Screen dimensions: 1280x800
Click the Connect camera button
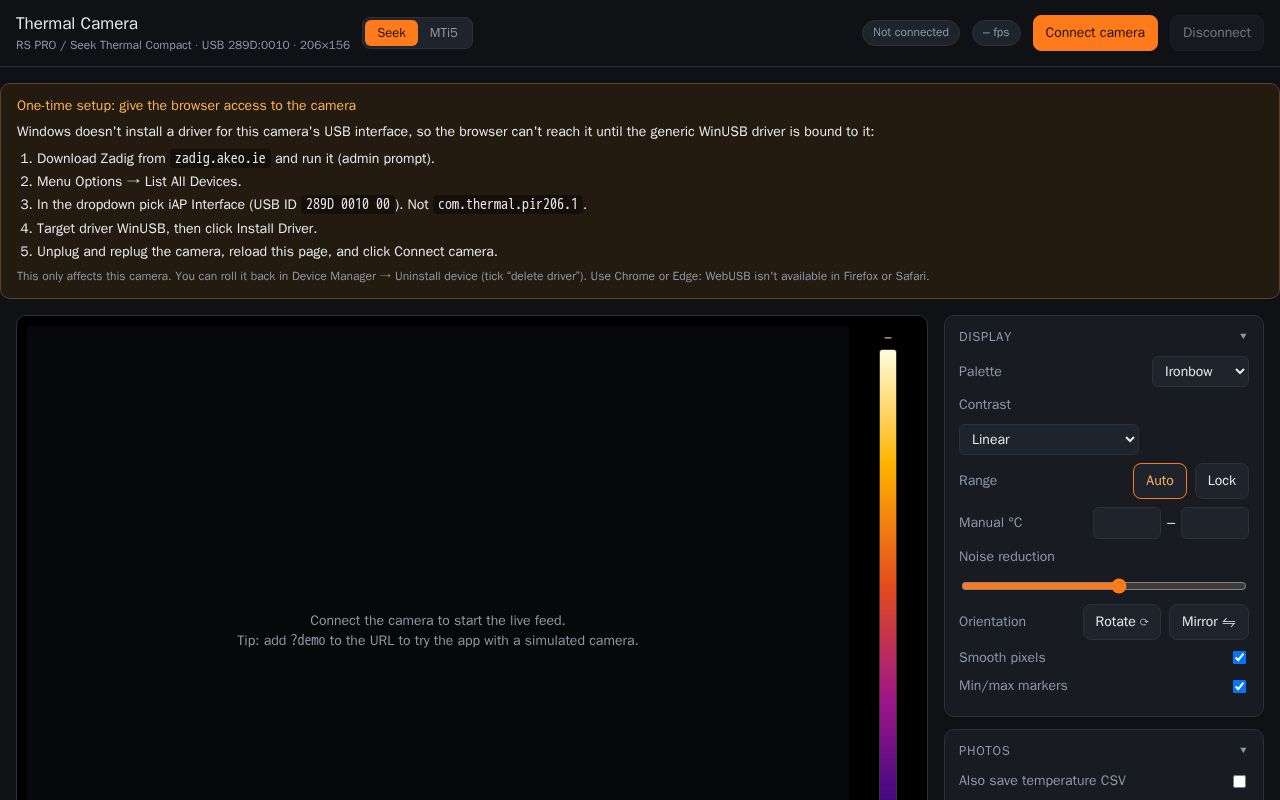[x=1095, y=33]
